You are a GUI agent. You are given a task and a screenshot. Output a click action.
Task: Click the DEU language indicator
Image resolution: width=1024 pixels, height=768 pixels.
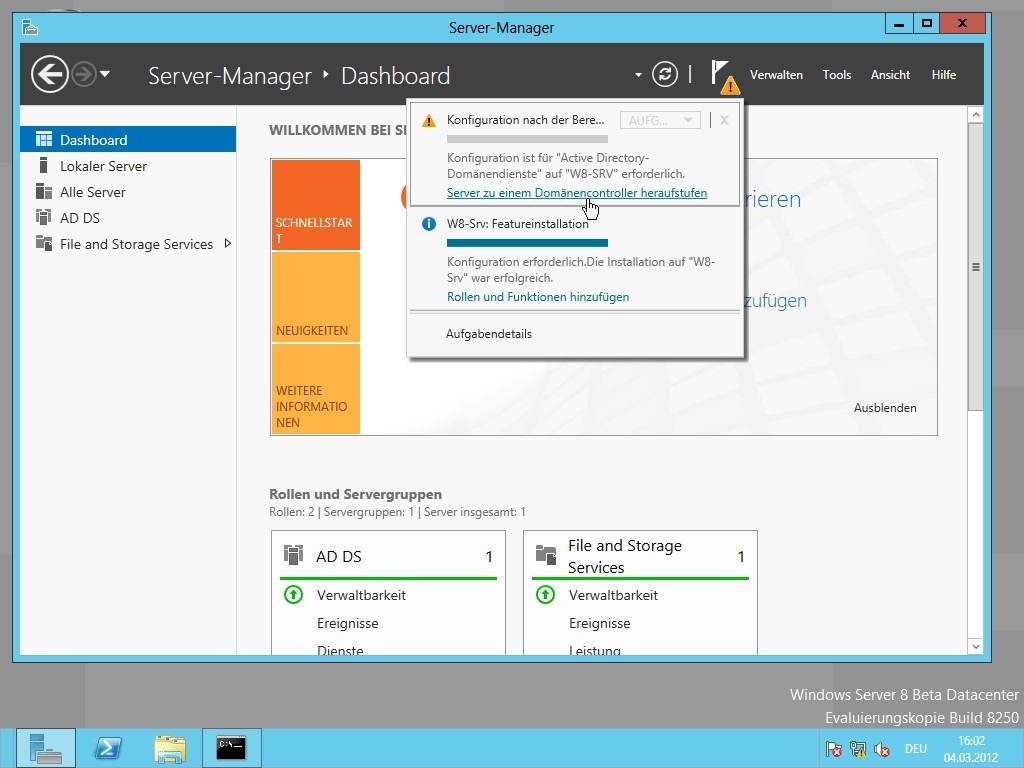[916, 749]
